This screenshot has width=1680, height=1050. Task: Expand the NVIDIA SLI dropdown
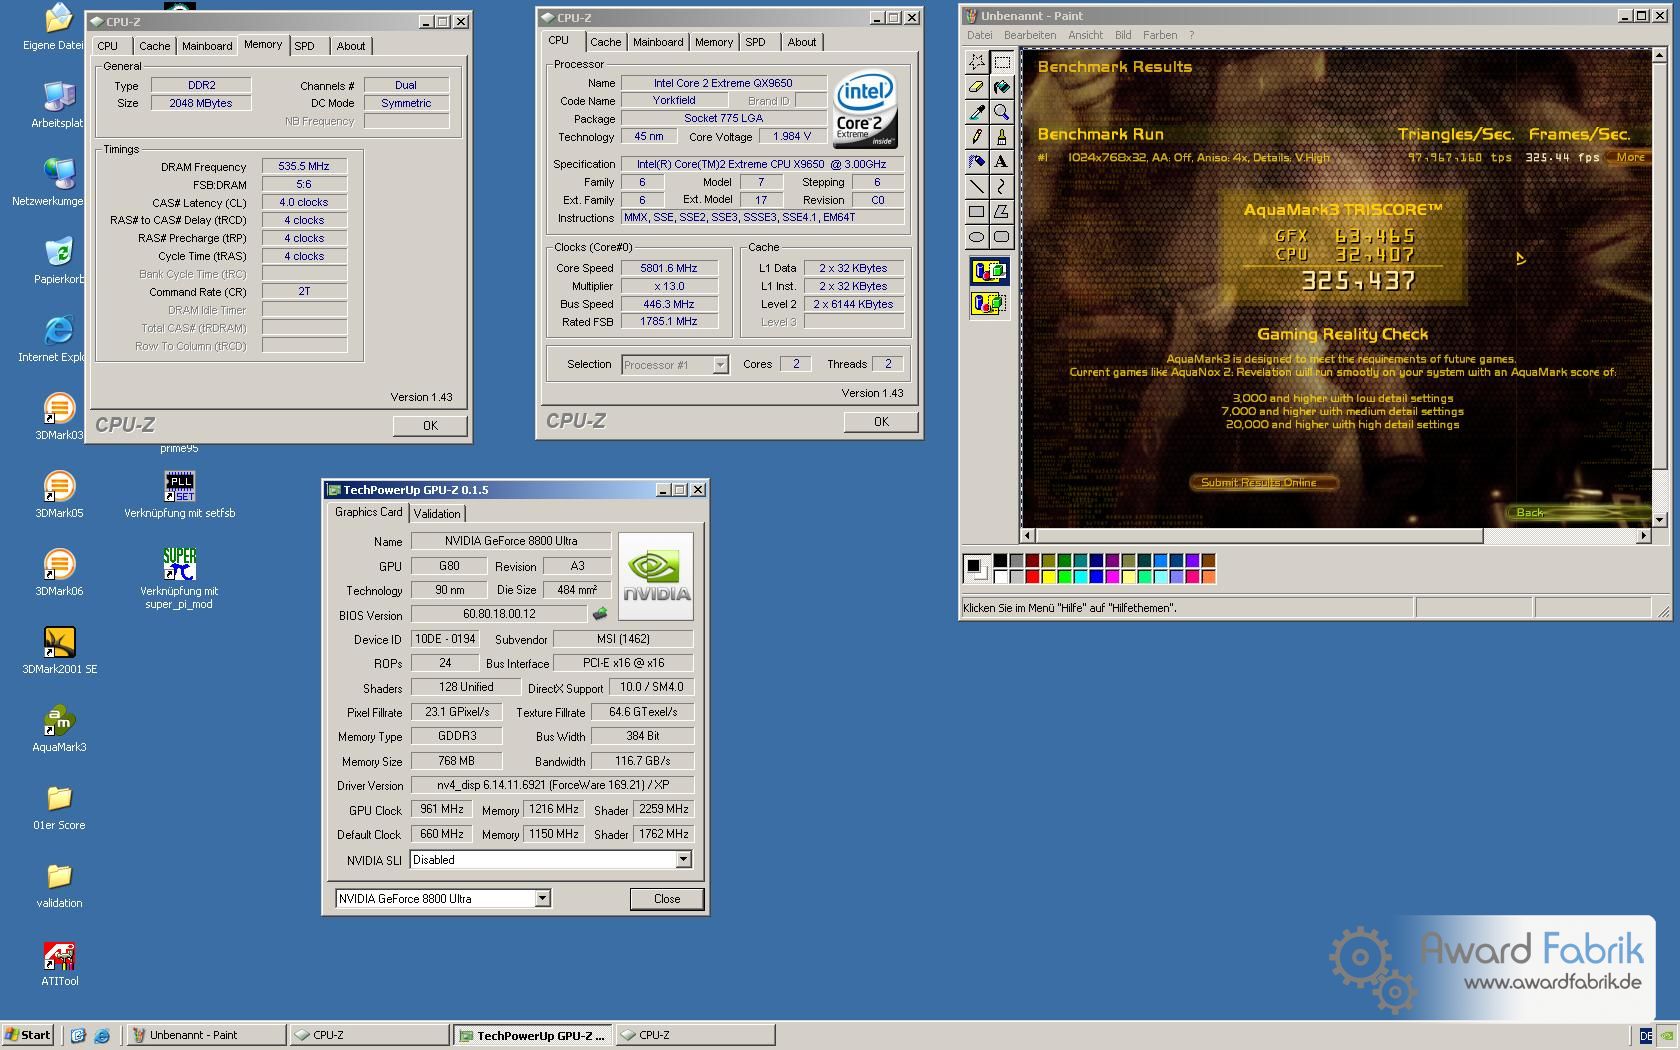(x=683, y=860)
